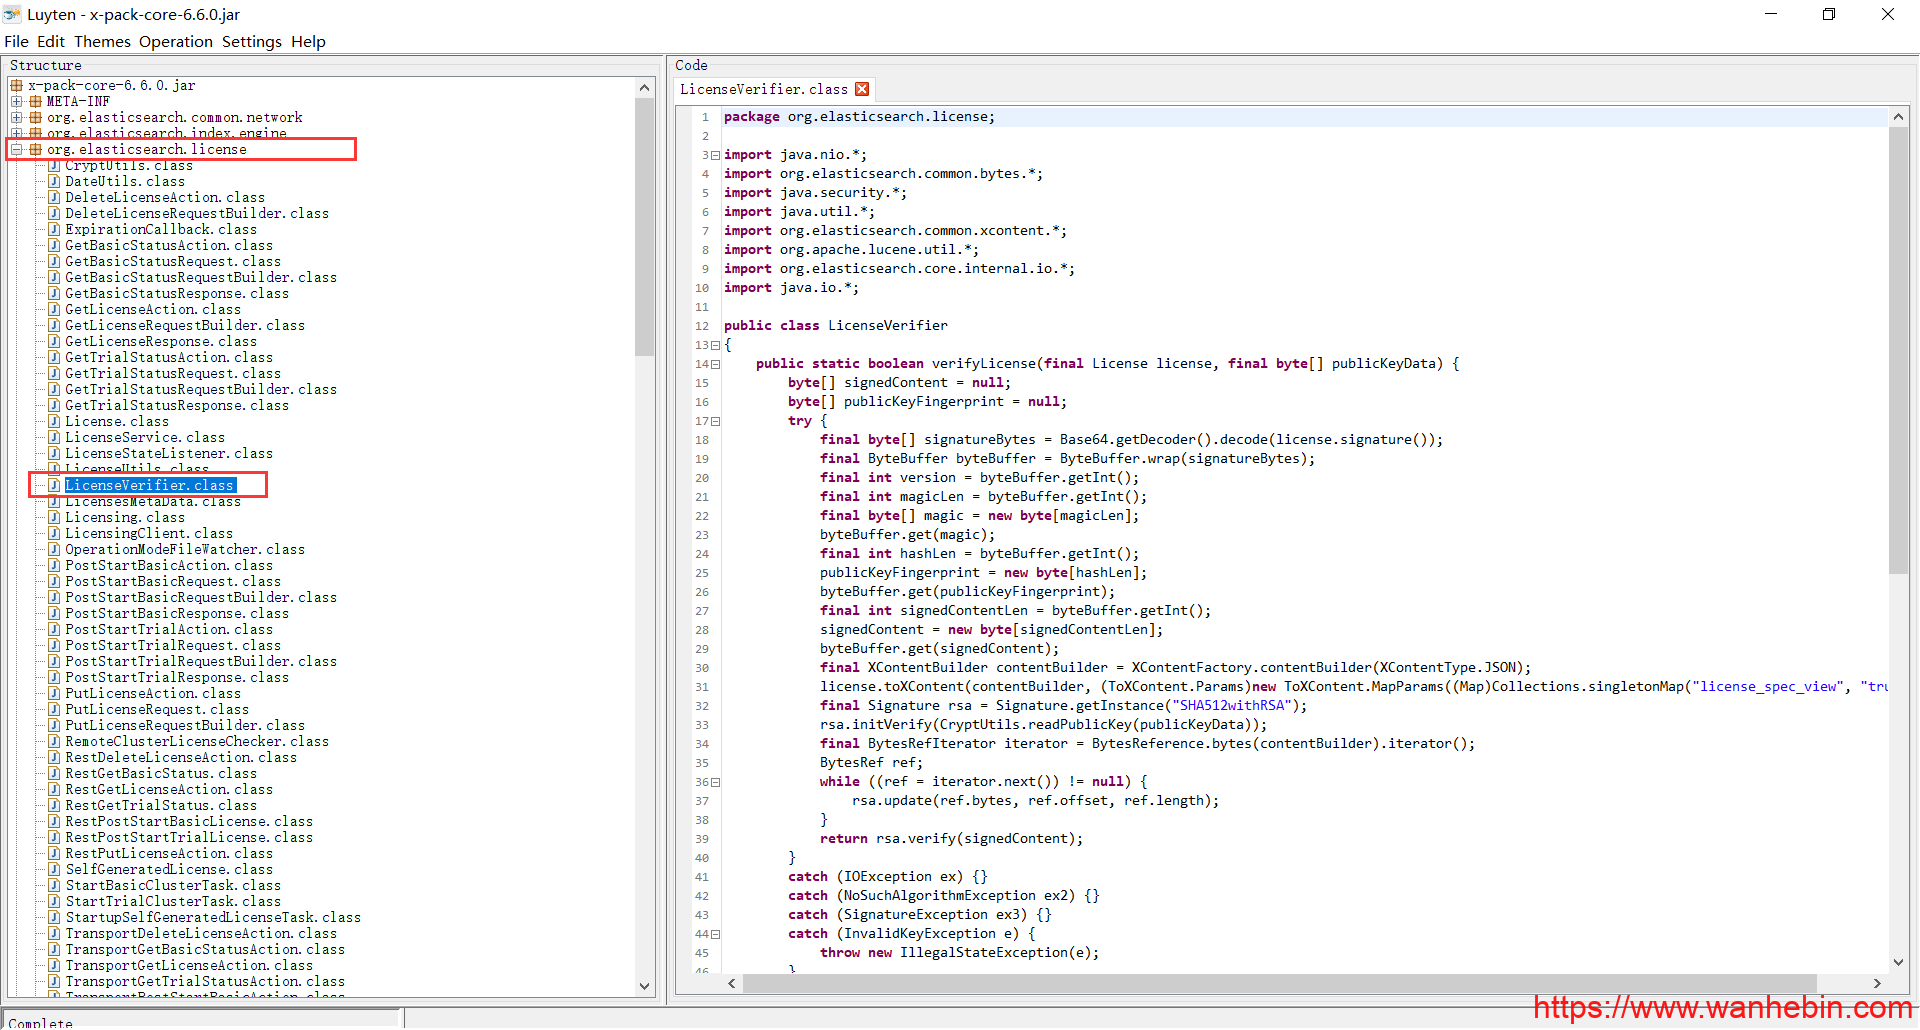Click the LicensingClient.class file icon
This screenshot has height=1030, width=1920.
coord(54,533)
